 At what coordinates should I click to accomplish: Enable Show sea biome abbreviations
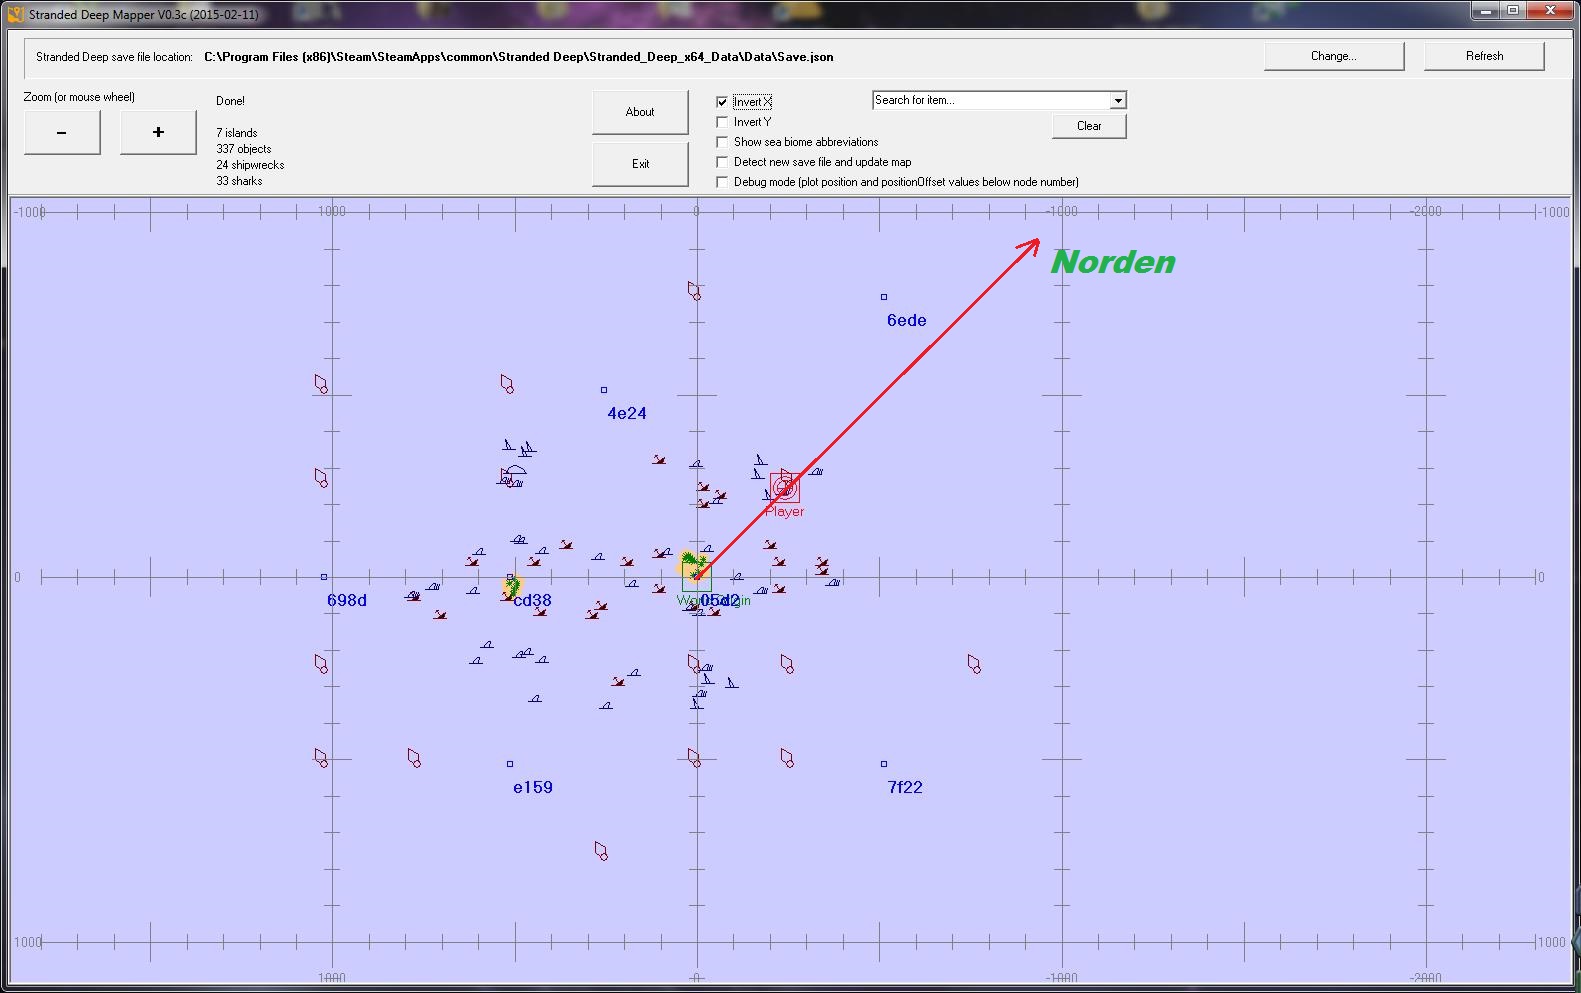(x=722, y=142)
